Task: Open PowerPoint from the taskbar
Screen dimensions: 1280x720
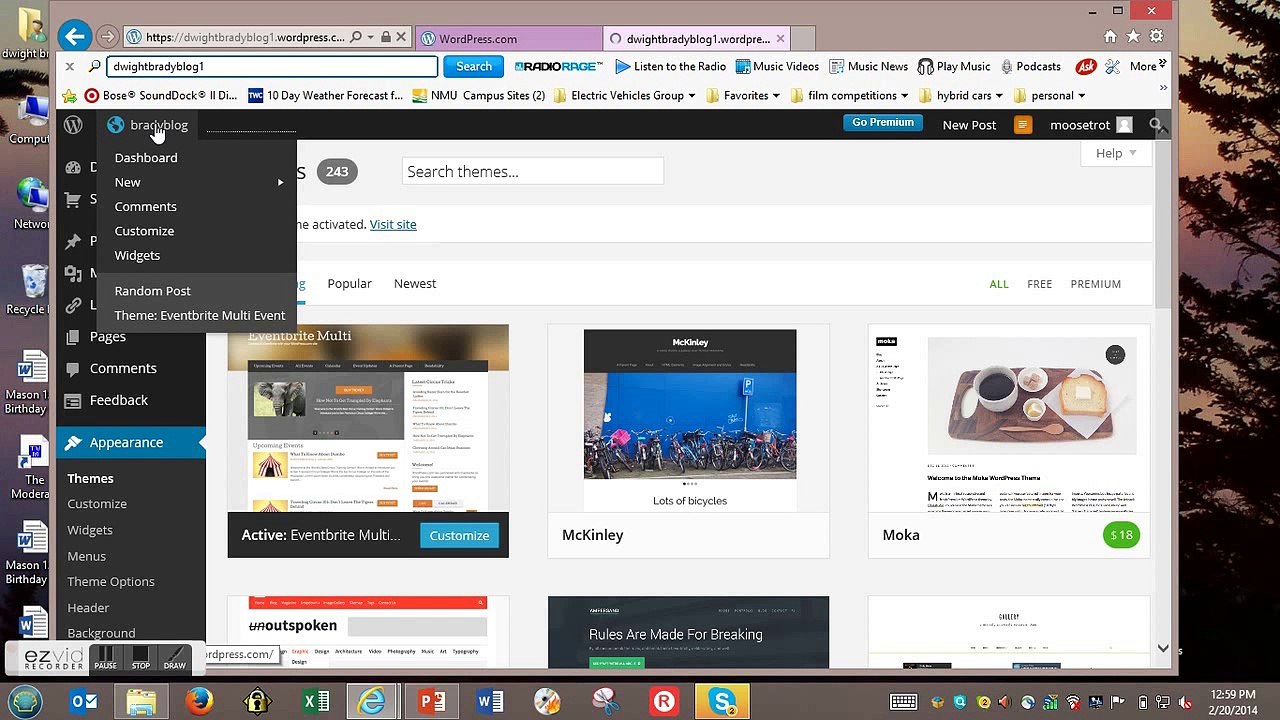Action: 432,701
